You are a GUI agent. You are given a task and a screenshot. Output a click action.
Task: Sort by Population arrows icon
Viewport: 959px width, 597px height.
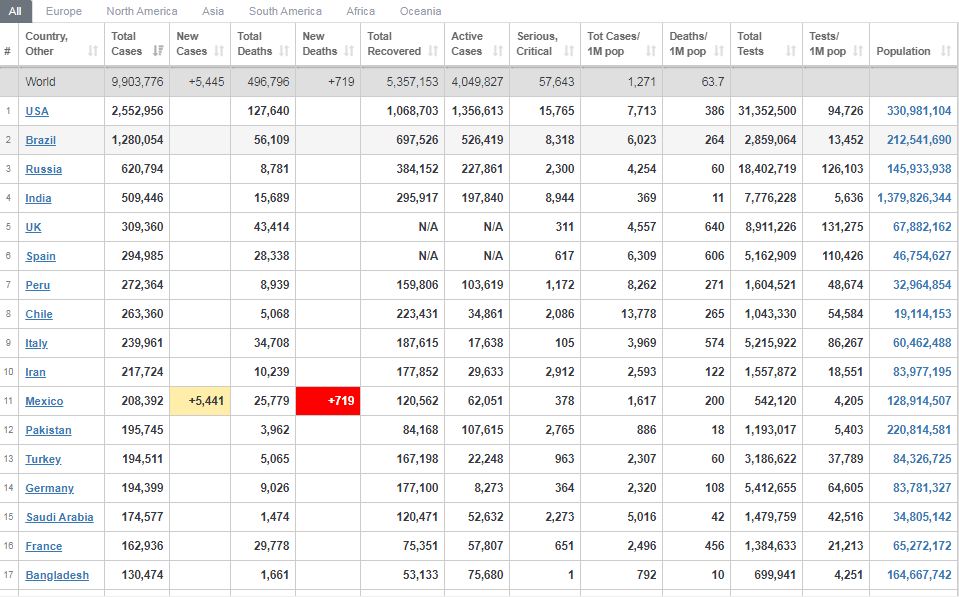point(946,51)
